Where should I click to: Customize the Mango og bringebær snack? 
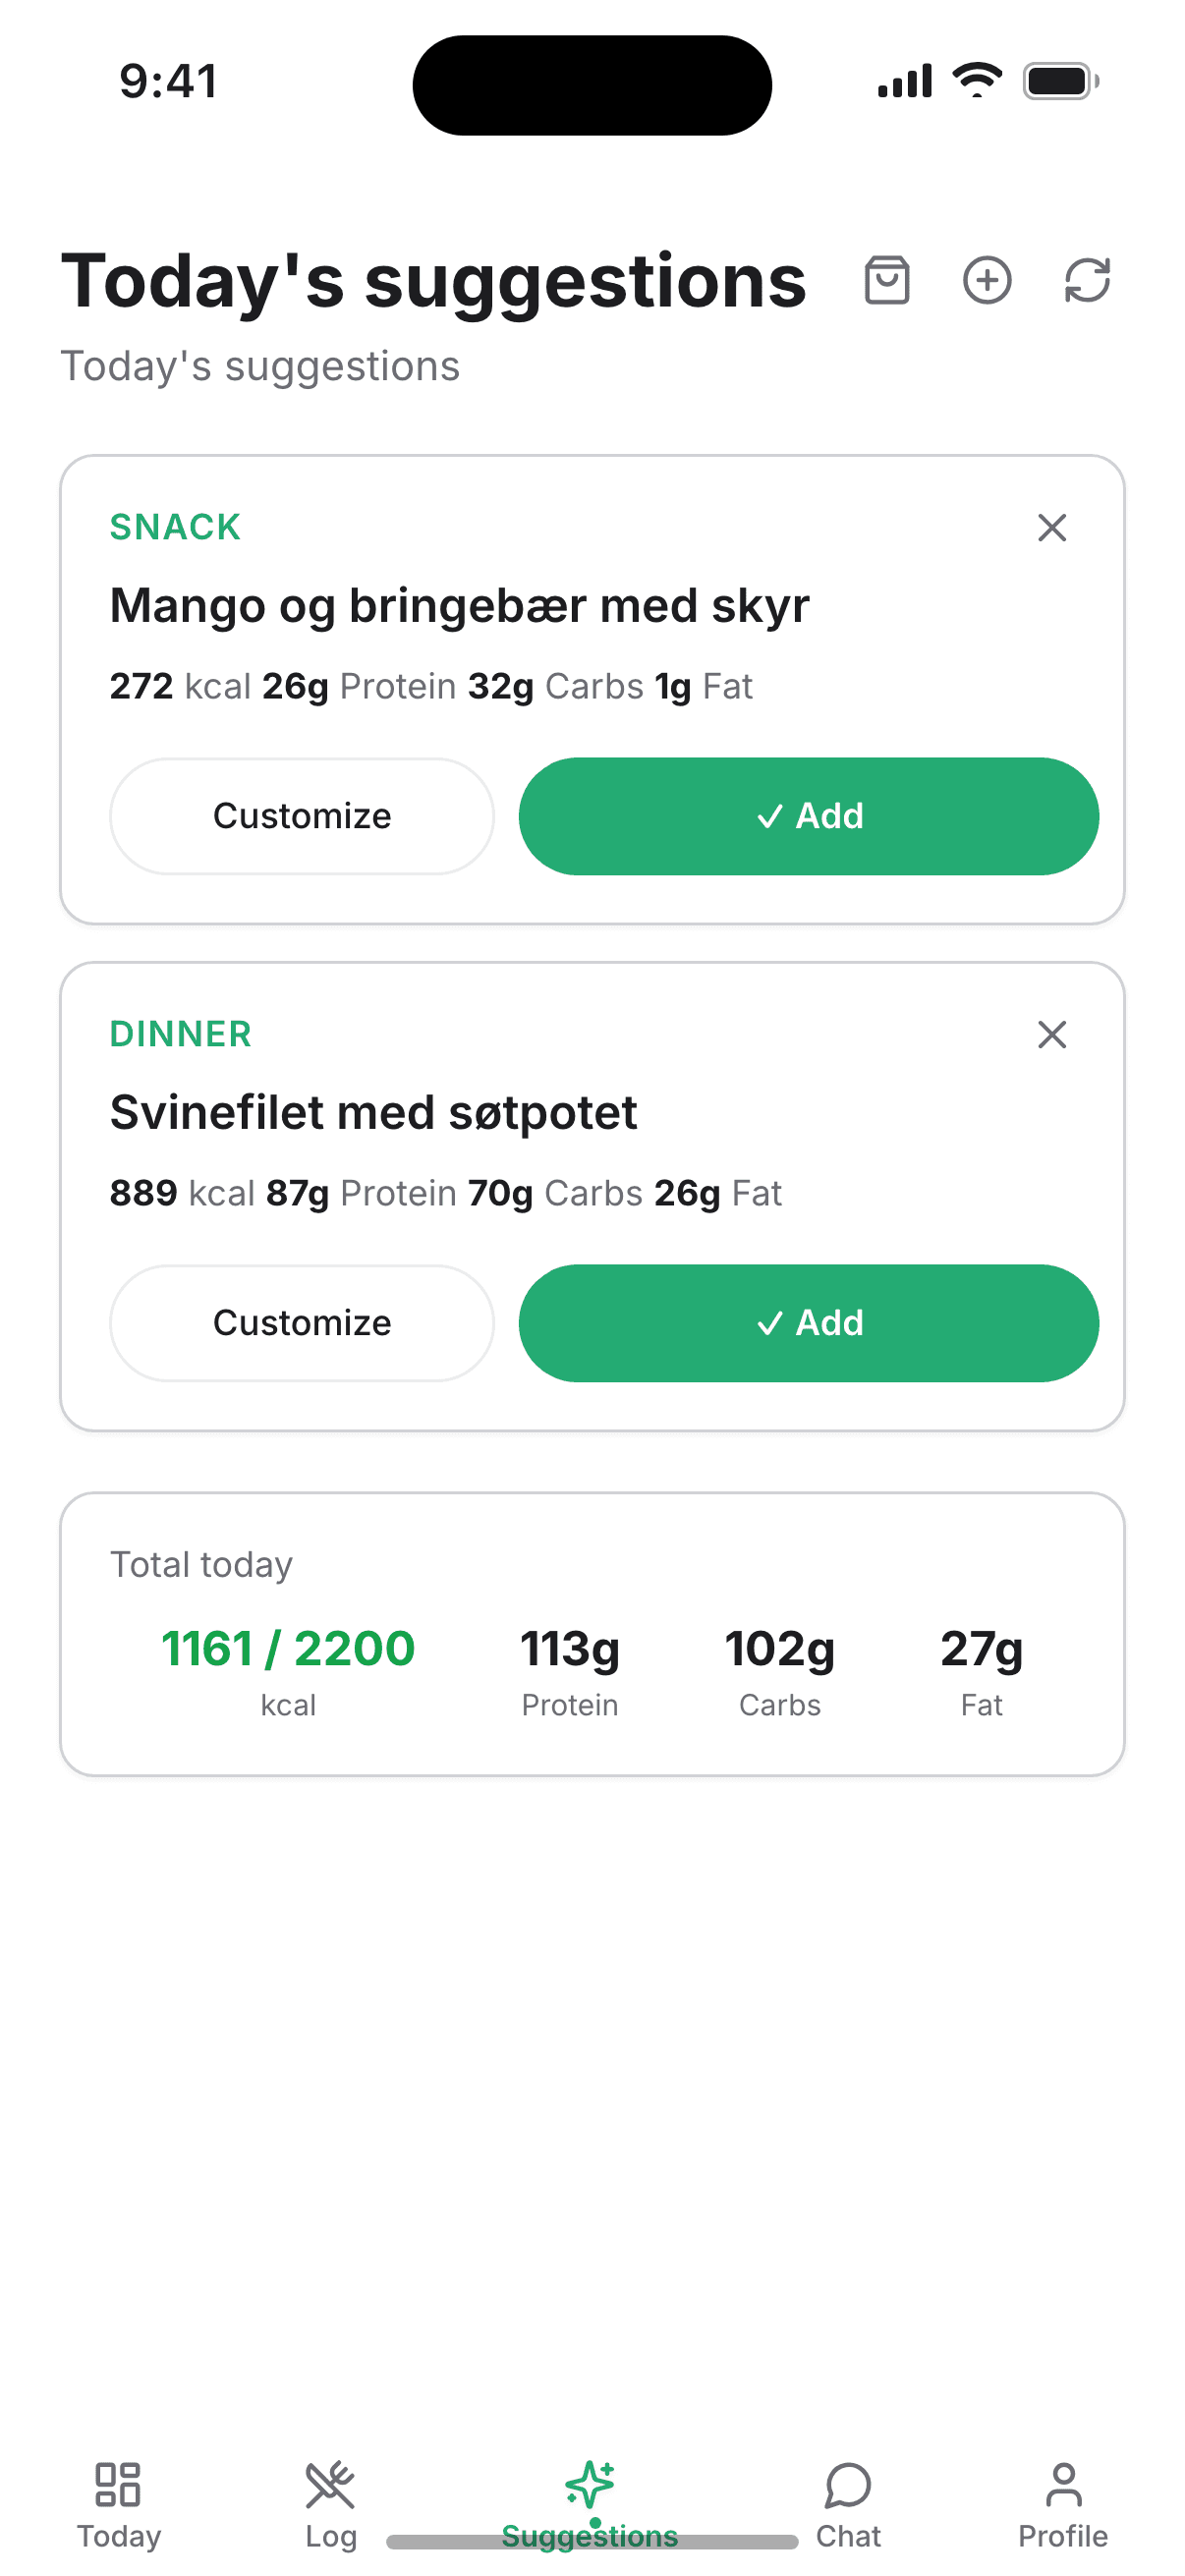(x=302, y=816)
